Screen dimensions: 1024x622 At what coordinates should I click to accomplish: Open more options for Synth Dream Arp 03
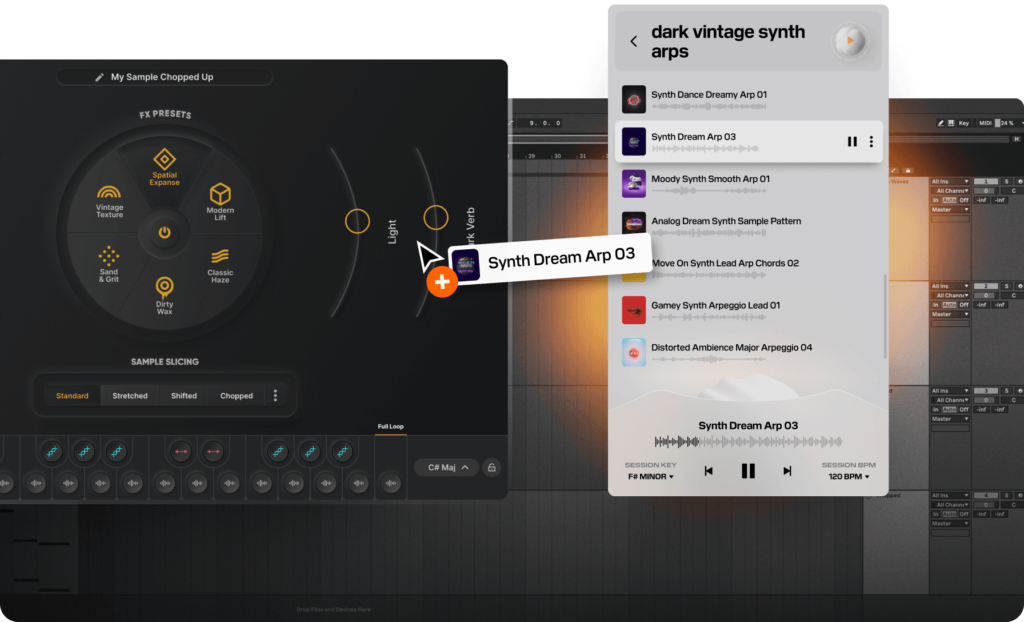click(x=871, y=142)
